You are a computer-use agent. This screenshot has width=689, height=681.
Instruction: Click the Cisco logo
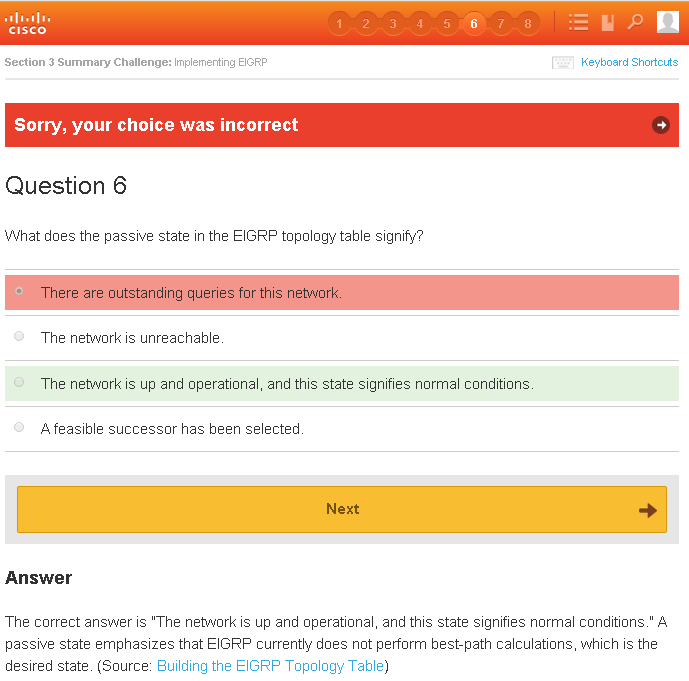pyautogui.click(x=27, y=22)
